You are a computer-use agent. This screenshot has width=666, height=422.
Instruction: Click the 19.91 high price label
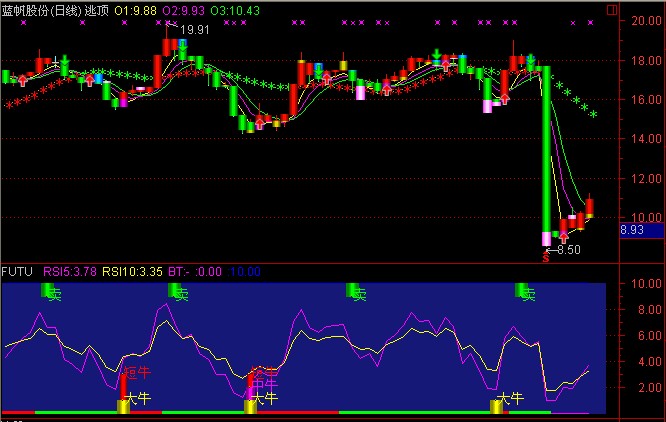tap(195, 30)
